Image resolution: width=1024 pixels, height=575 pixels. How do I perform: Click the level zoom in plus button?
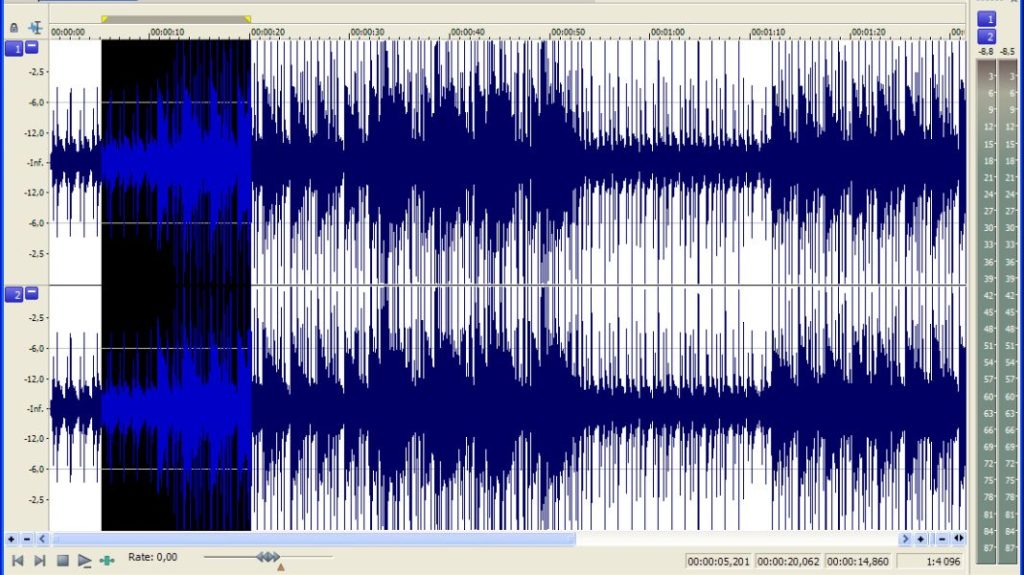tap(11, 539)
